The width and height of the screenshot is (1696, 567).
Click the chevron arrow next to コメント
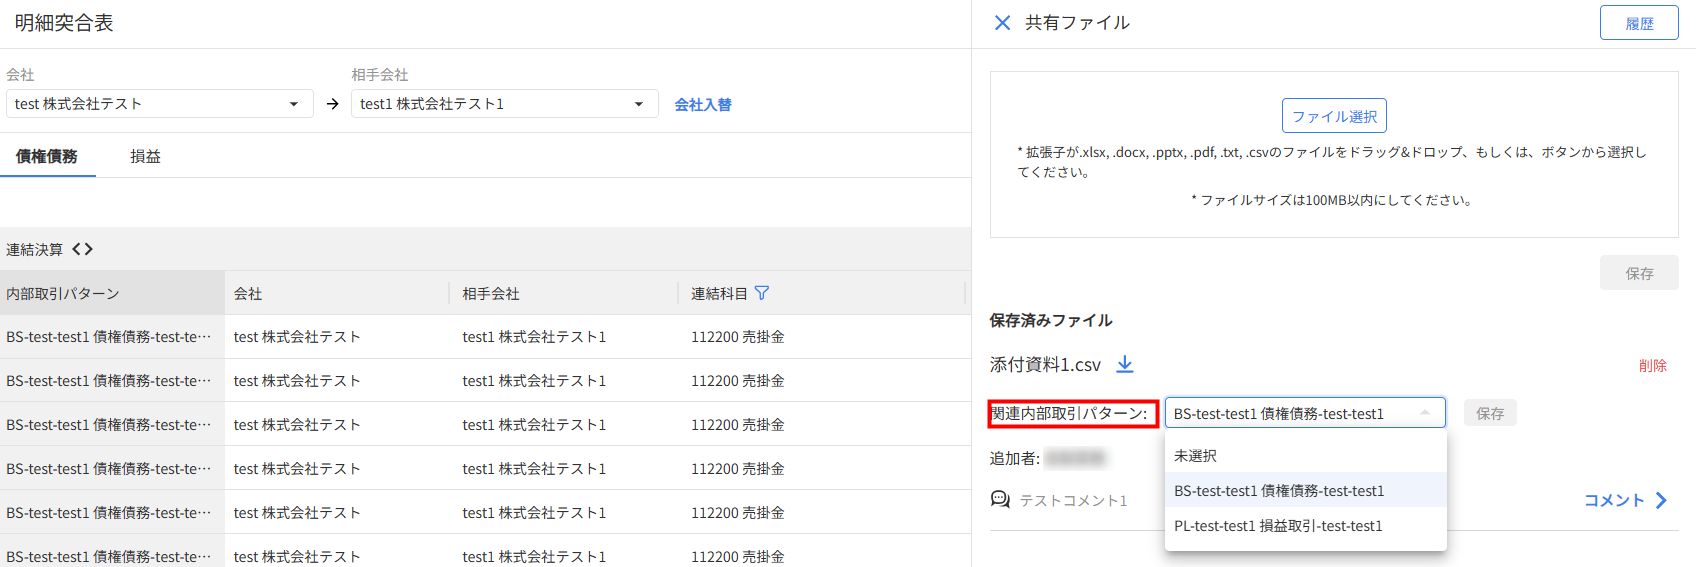(x=1661, y=500)
